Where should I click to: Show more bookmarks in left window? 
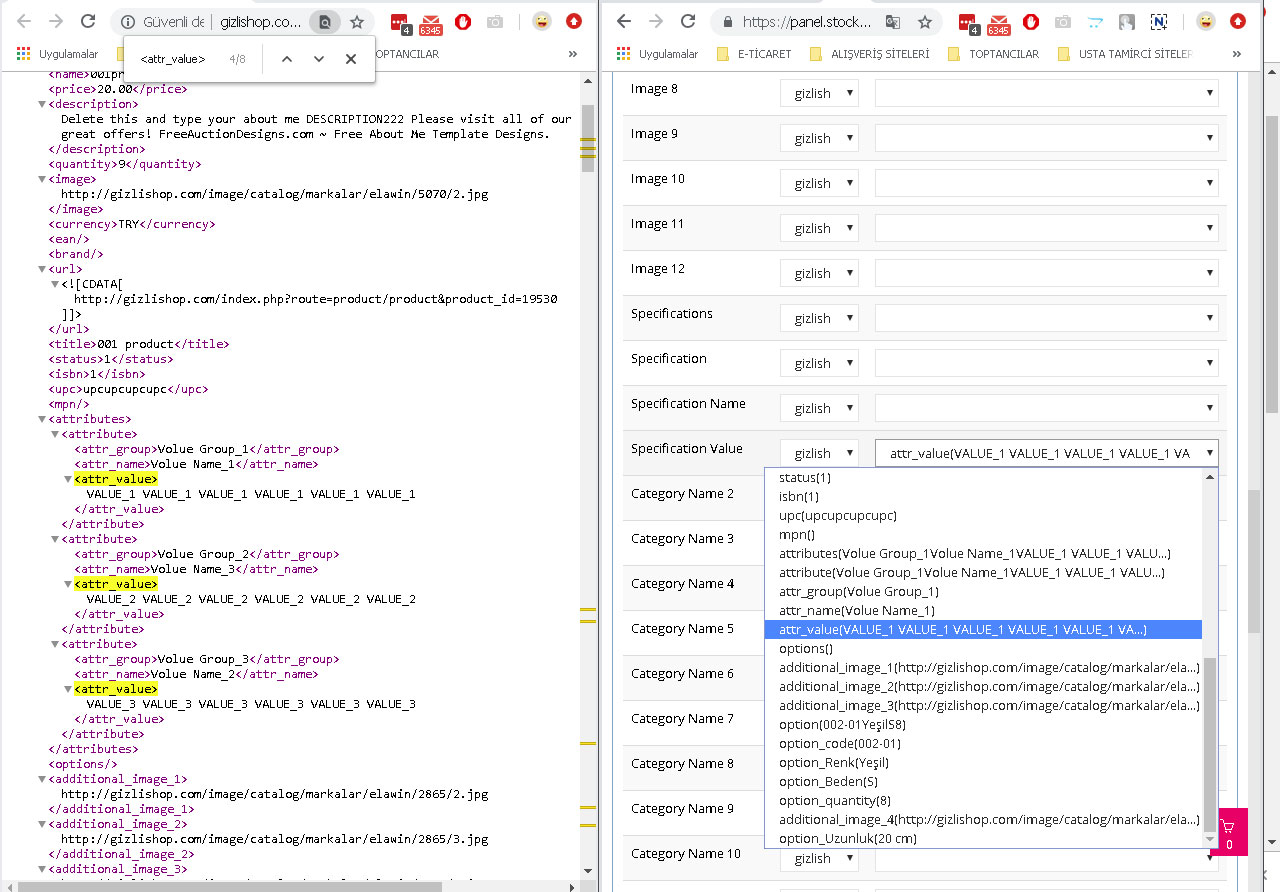[573, 54]
